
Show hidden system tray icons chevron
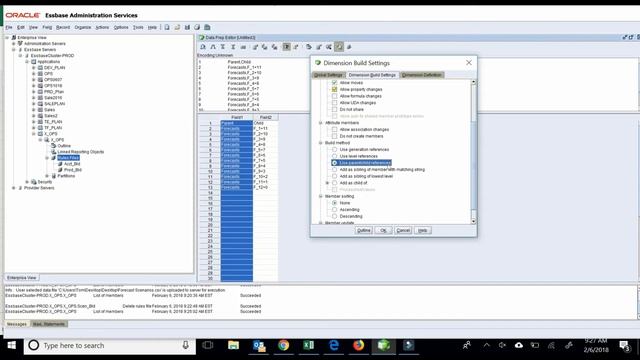click(x=487, y=345)
